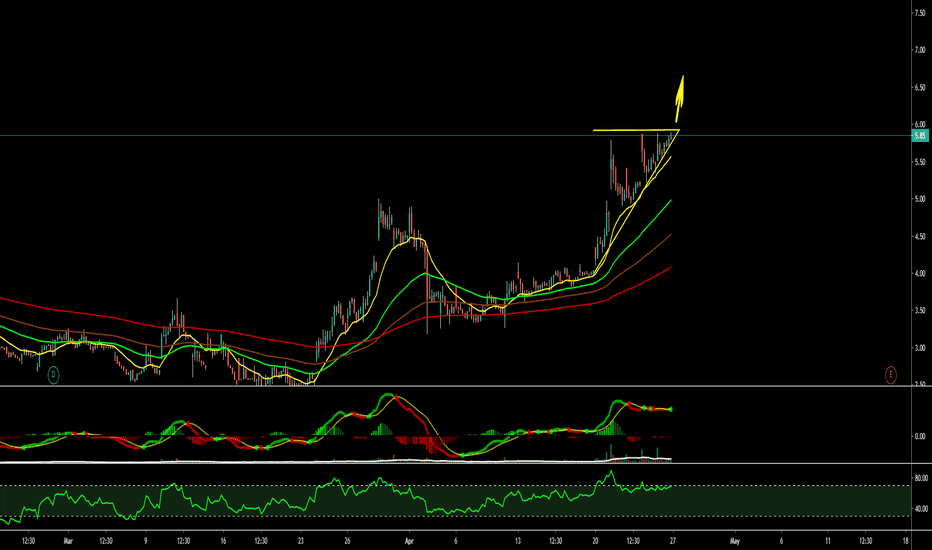Click the '11' date label on time axis
This screenshot has height=550, width=932.
pos(827,541)
